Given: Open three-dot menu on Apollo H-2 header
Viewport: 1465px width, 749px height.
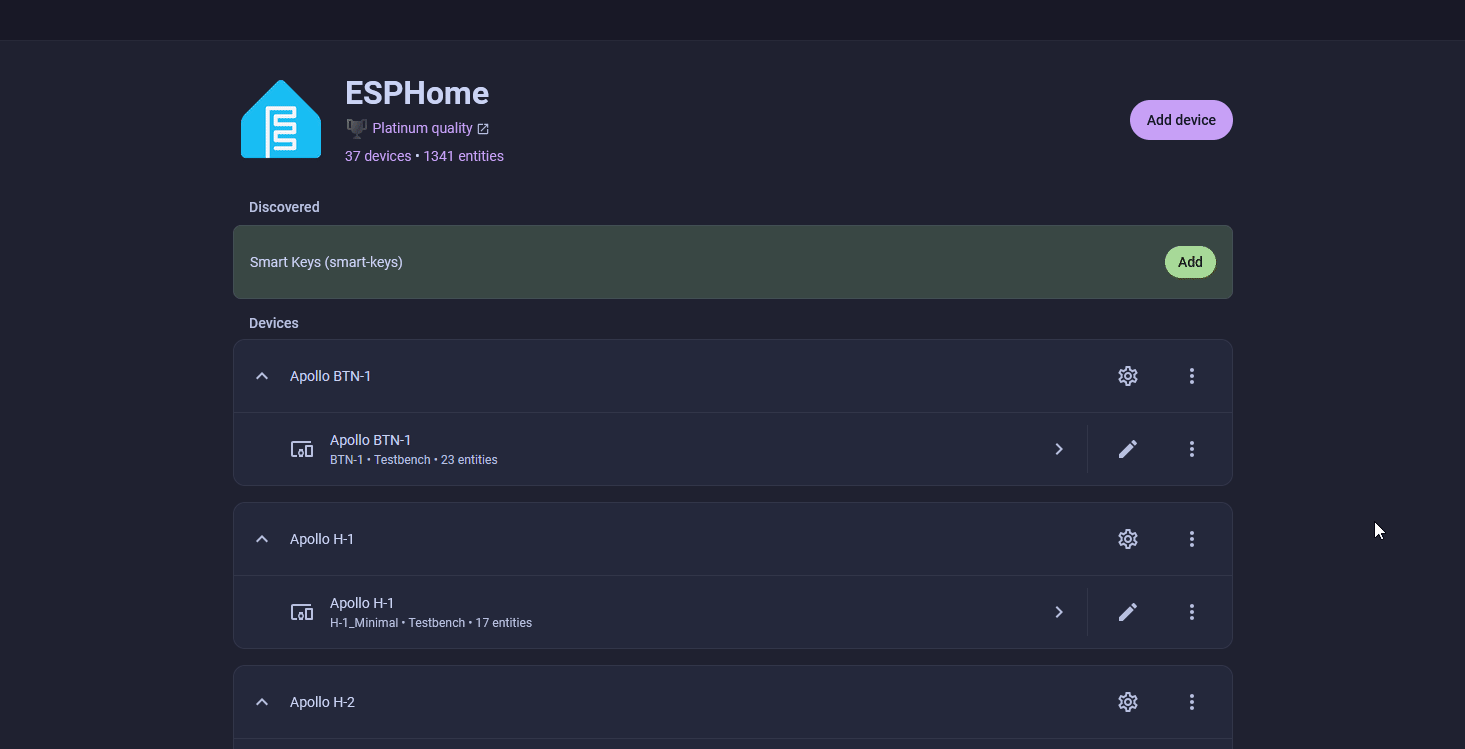Looking at the screenshot, I should (x=1191, y=702).
